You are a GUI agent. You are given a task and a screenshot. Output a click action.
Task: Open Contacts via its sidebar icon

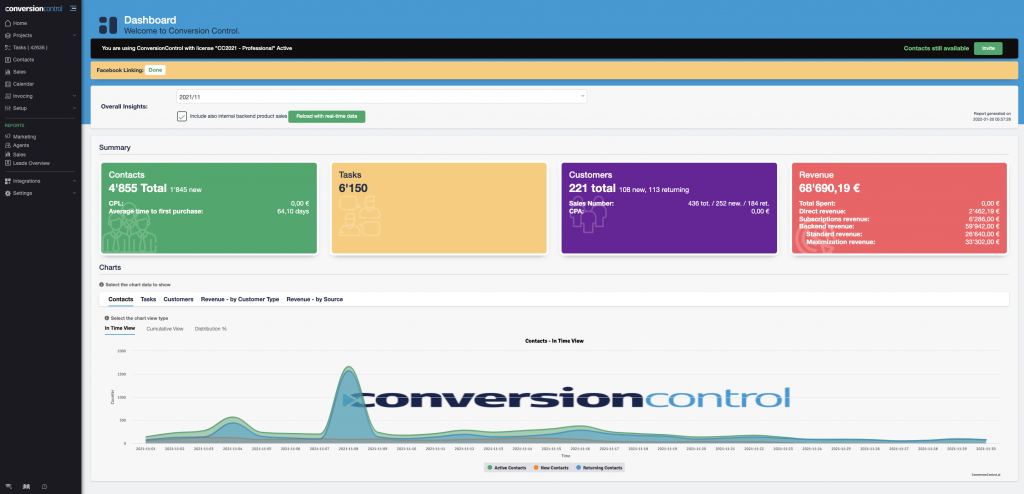point(8,59)
